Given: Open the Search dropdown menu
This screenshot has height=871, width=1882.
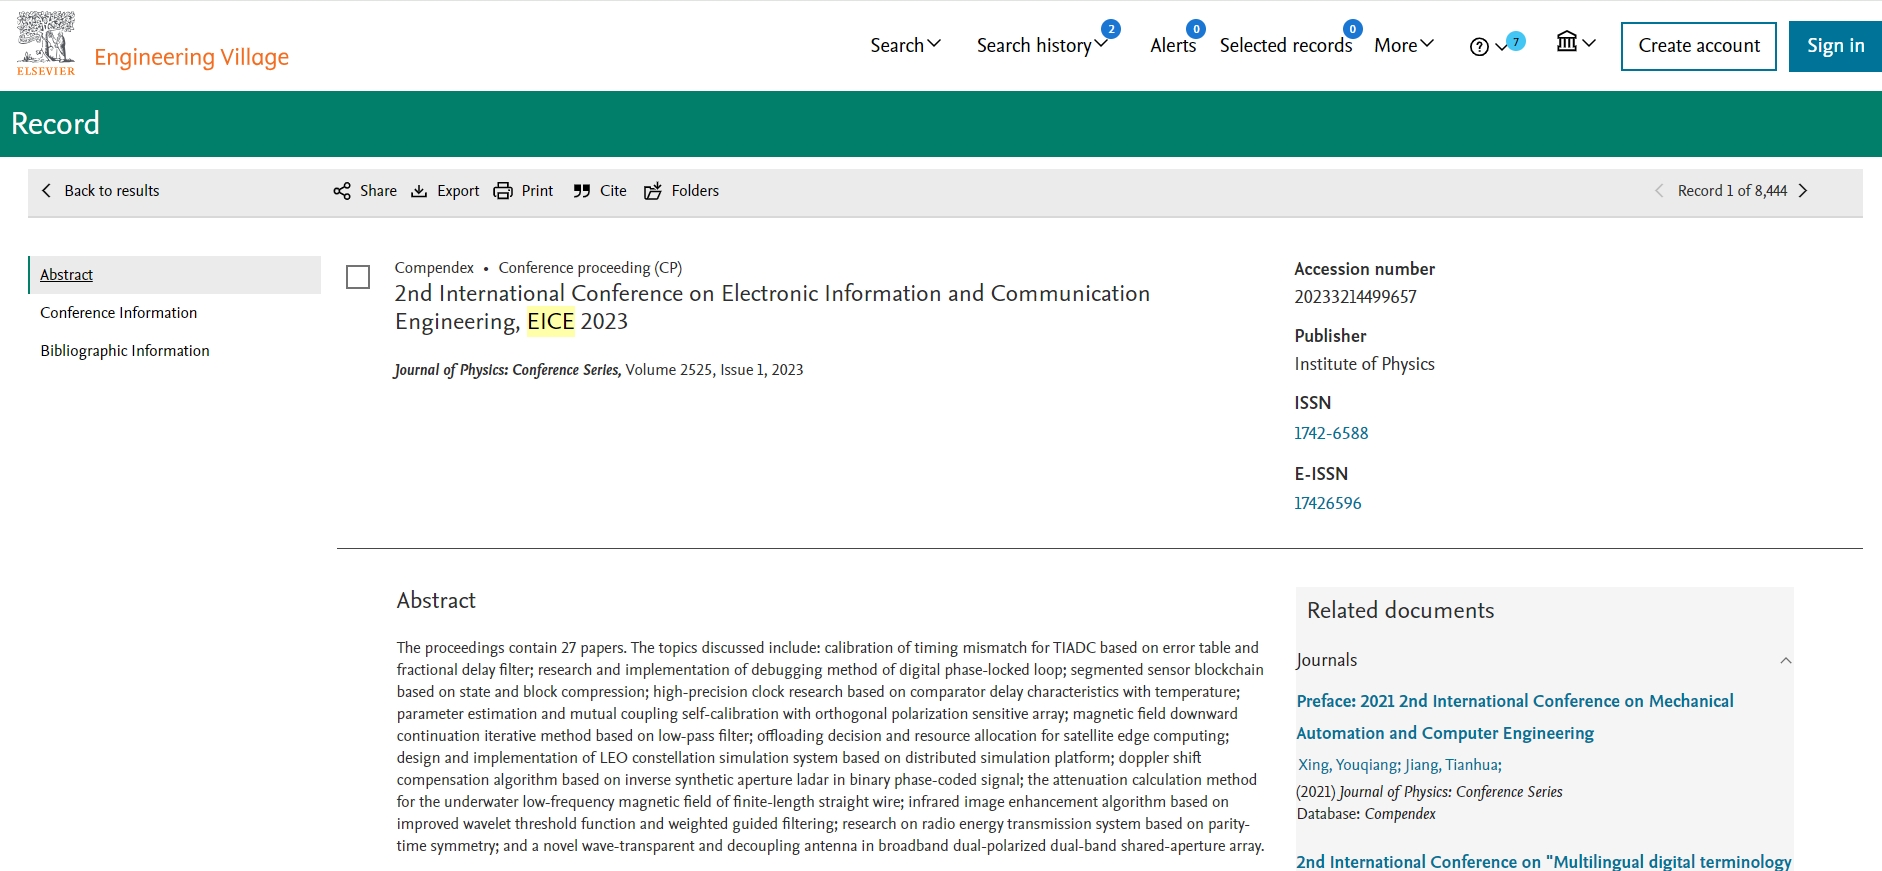Looking at the screenshot, I should pyautogui.click(x=905, y=45).
